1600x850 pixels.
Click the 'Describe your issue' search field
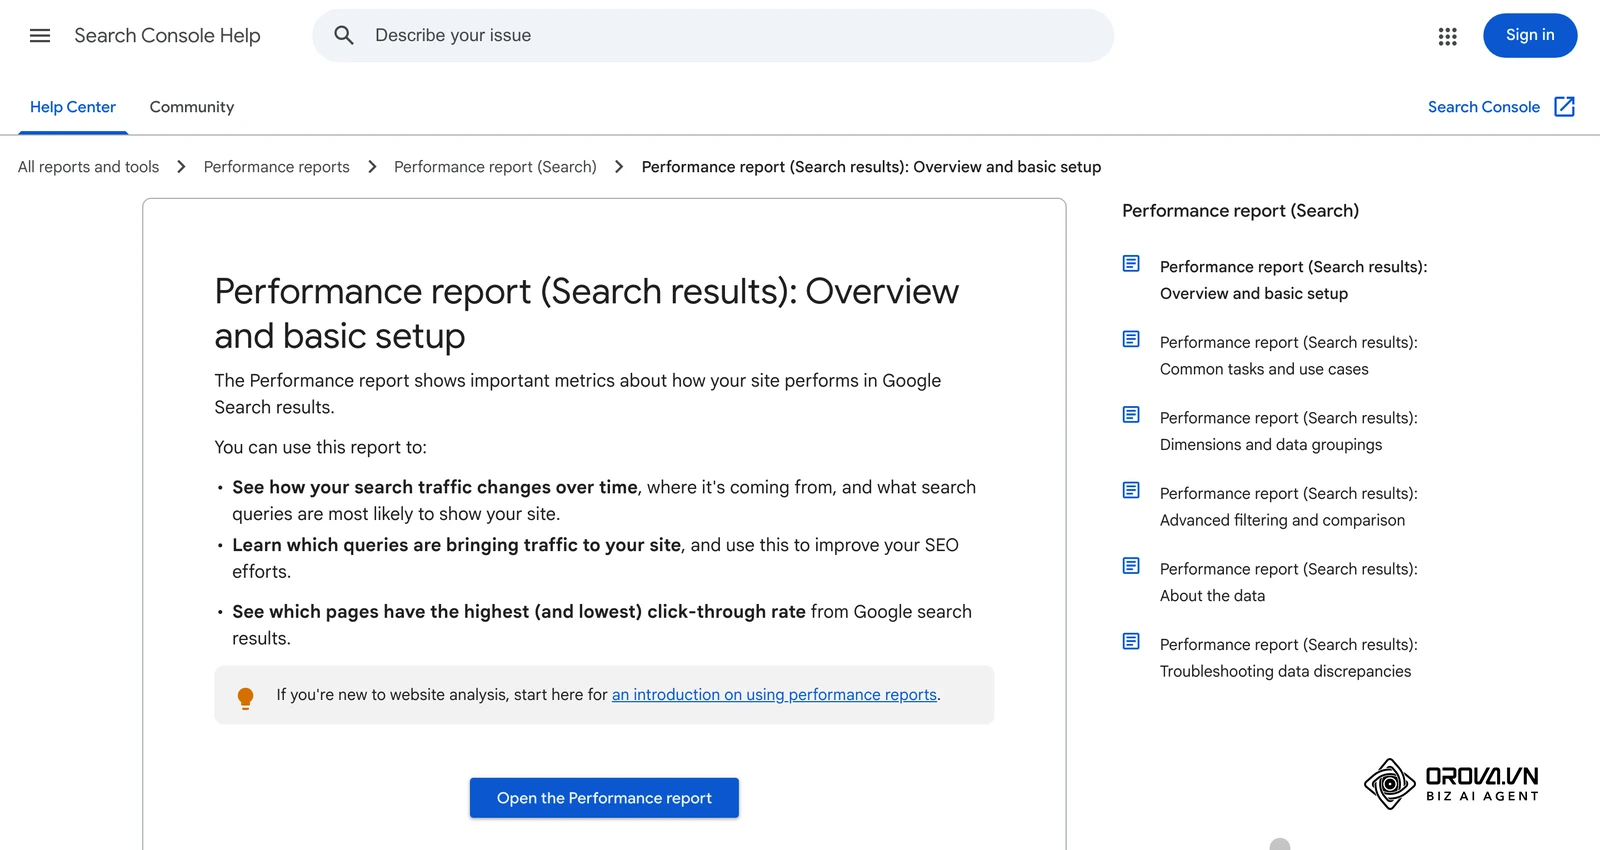coord(713,36)
